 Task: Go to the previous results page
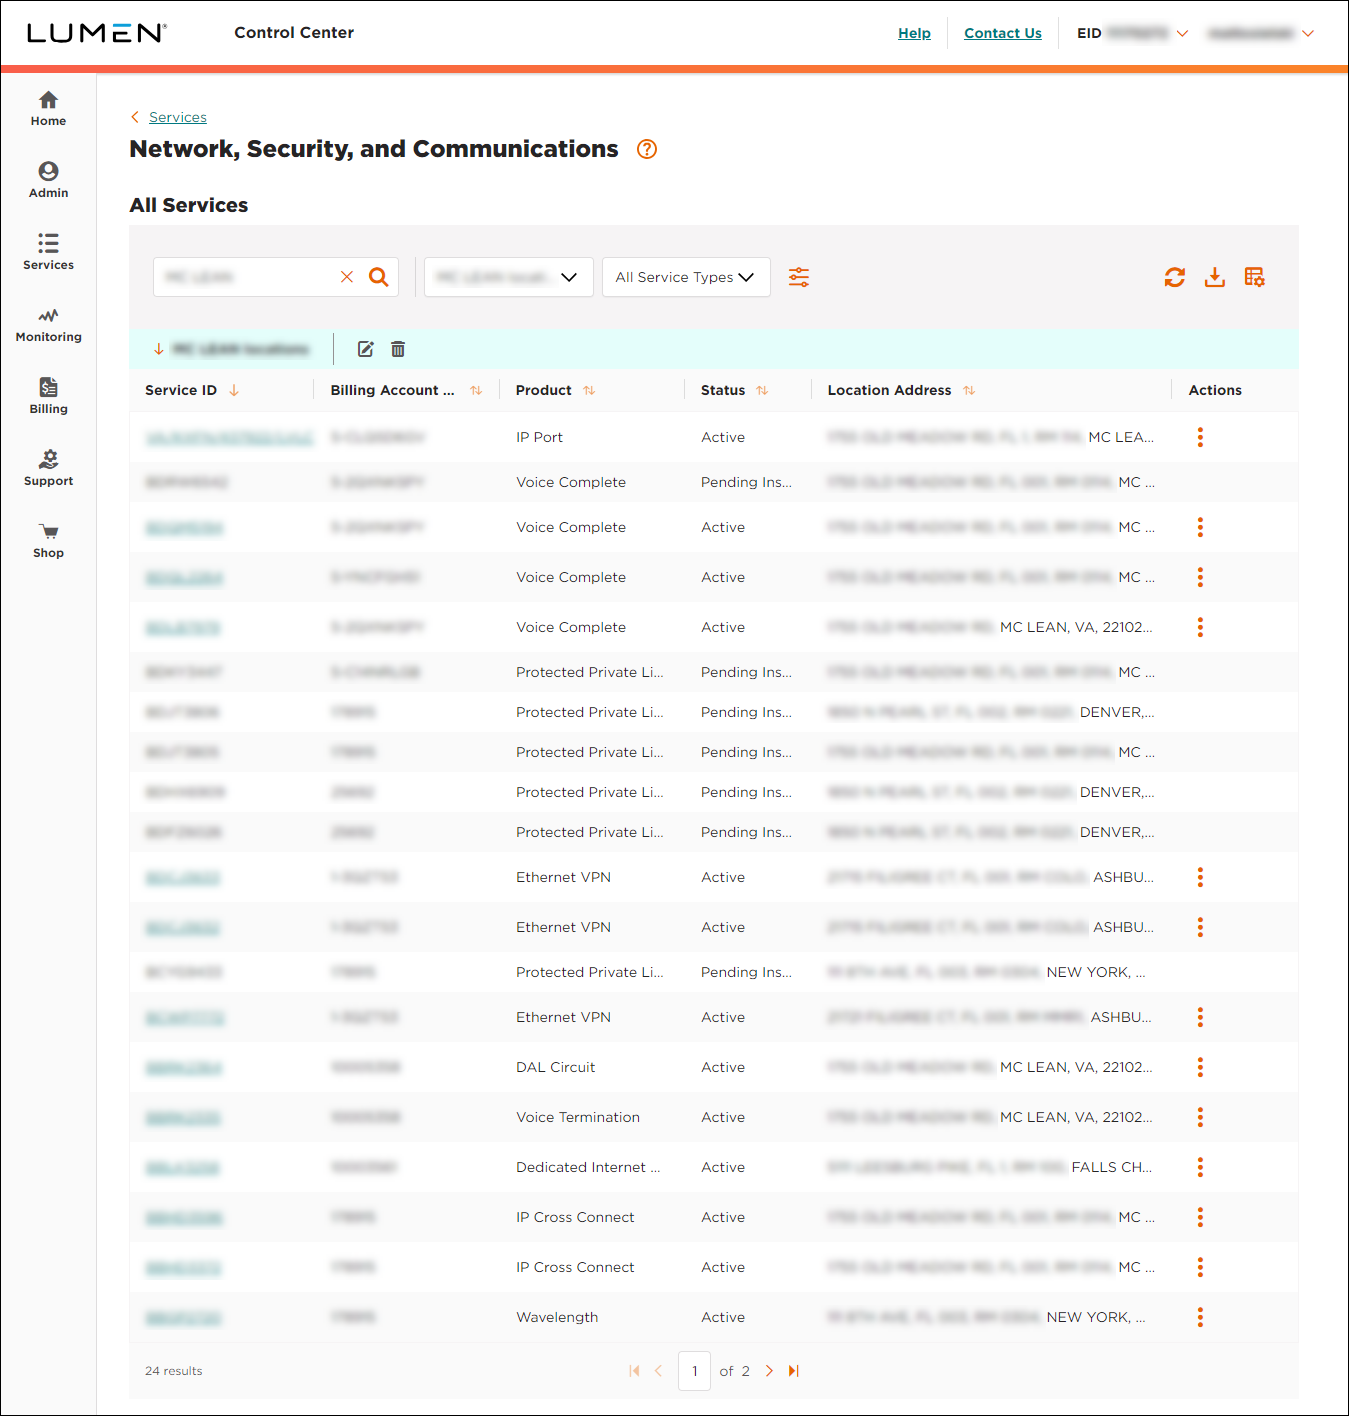pos(658,1371)
